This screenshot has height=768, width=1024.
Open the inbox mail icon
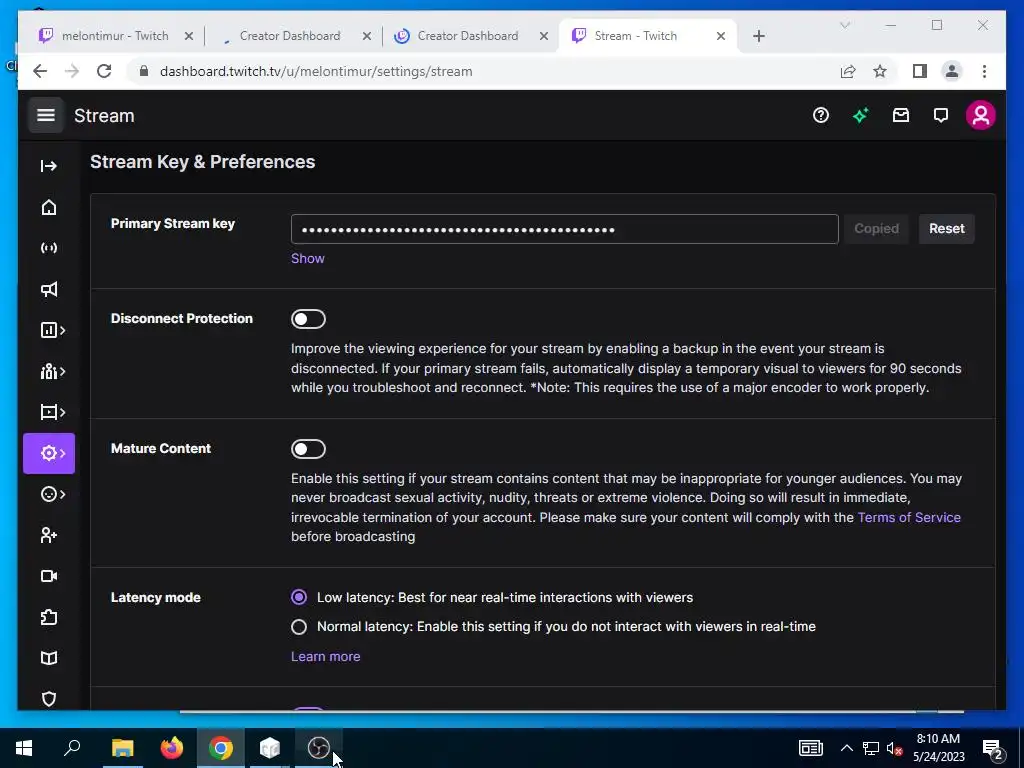pos(901,116)
